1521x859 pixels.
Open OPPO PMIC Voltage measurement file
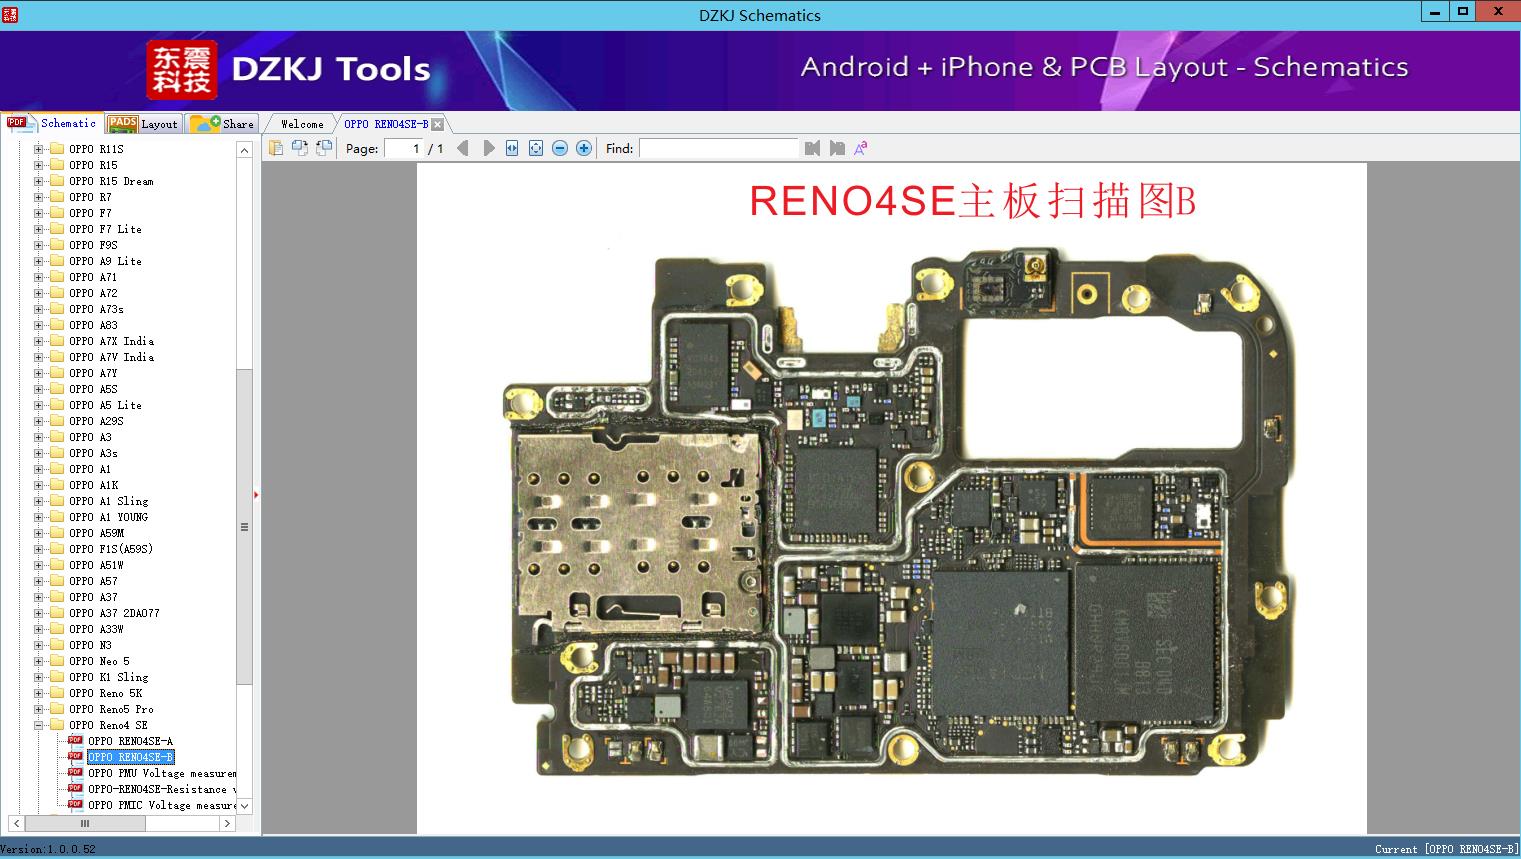point(162,805)
